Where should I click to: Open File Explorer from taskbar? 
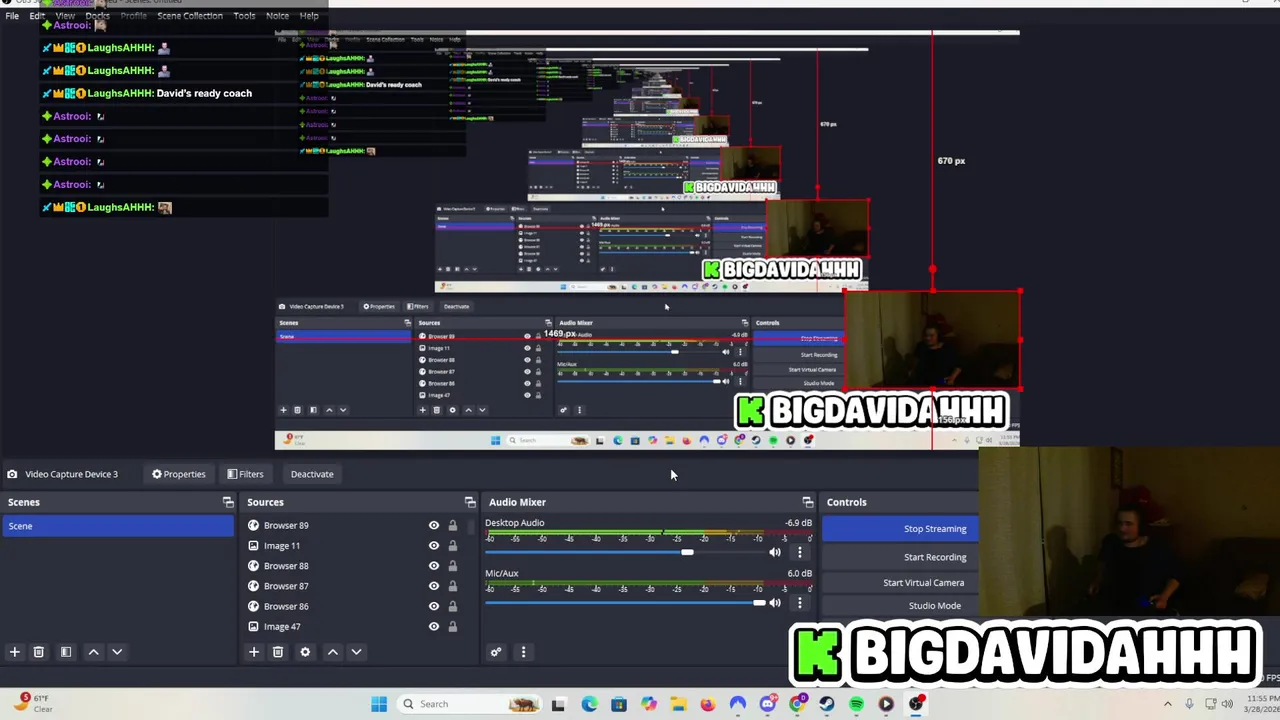(x=678, y=704)
